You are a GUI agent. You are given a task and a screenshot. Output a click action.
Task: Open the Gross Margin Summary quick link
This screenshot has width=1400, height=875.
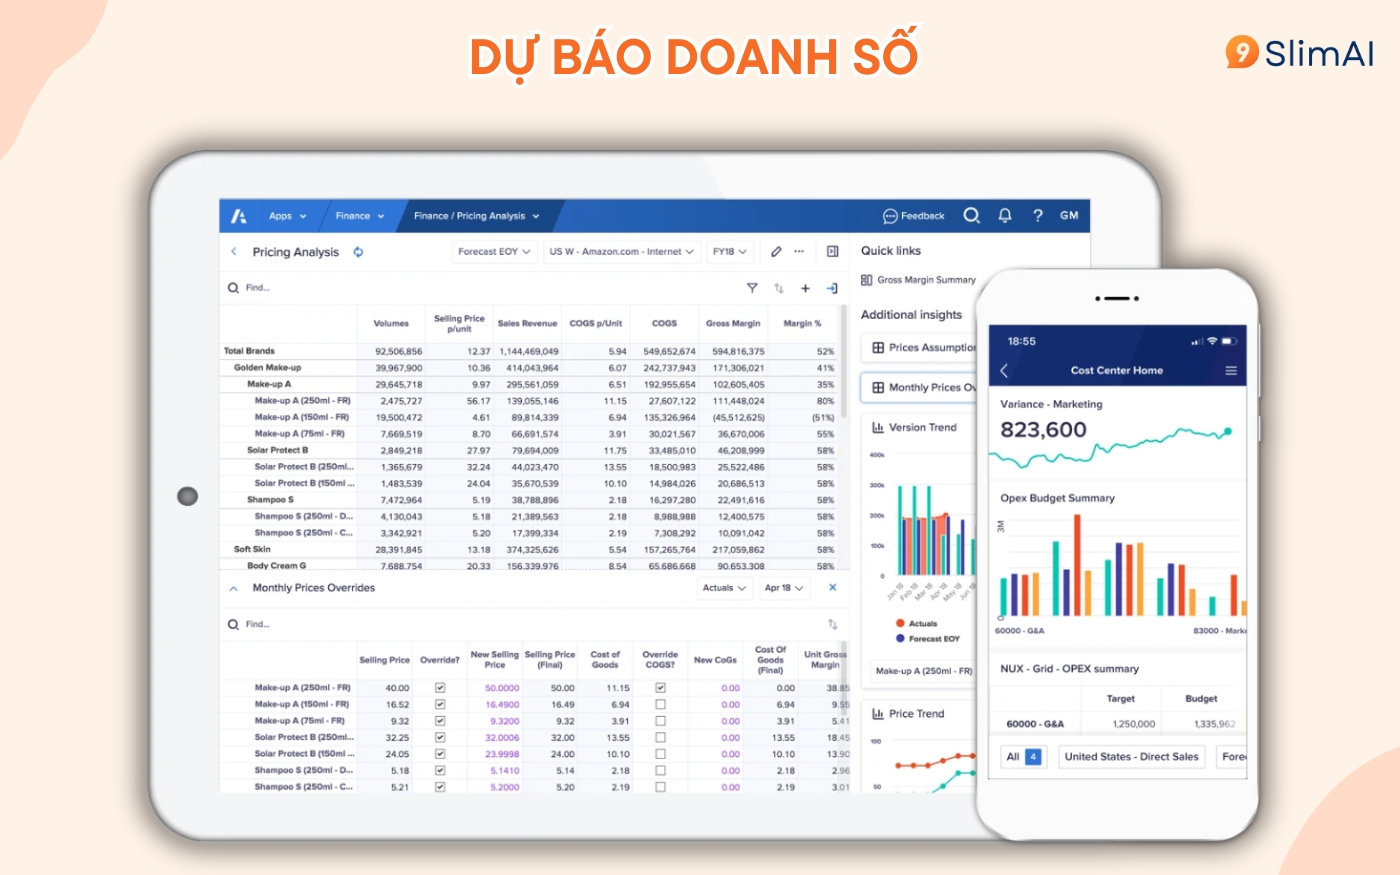pyautogui.click(x=926, y=280)
